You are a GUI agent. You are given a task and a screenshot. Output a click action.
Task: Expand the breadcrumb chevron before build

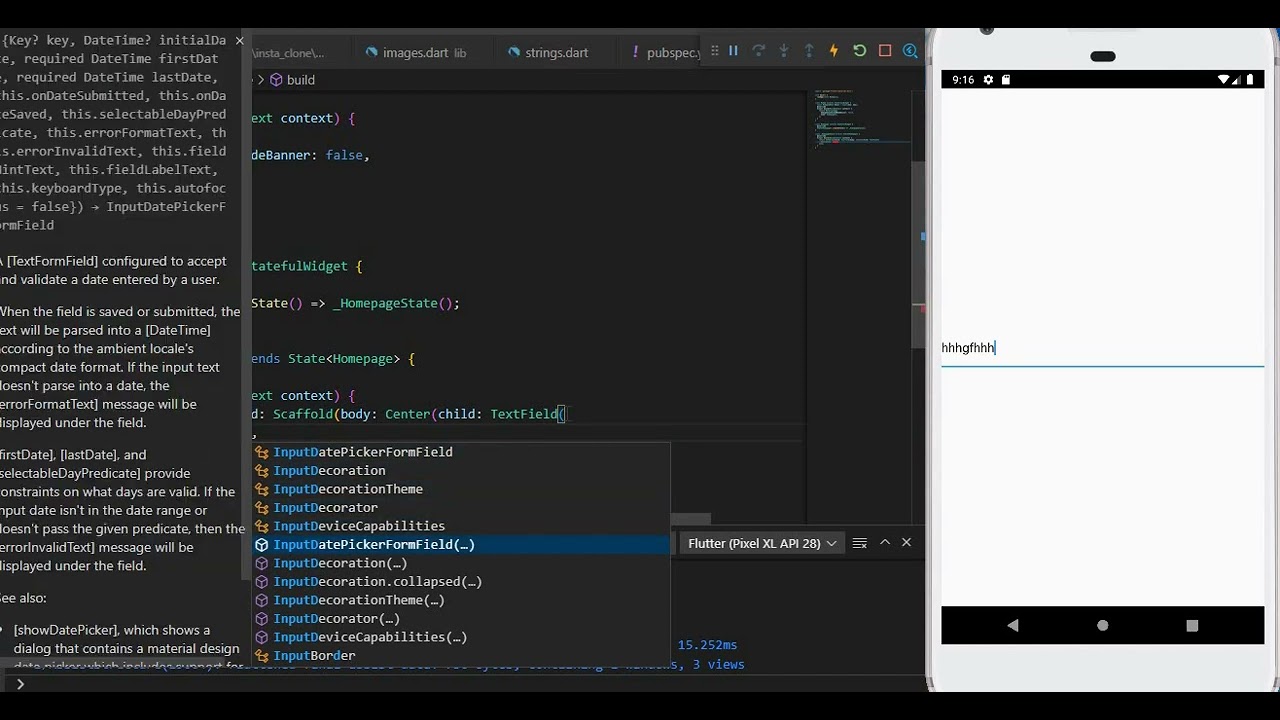pos(260,80)
